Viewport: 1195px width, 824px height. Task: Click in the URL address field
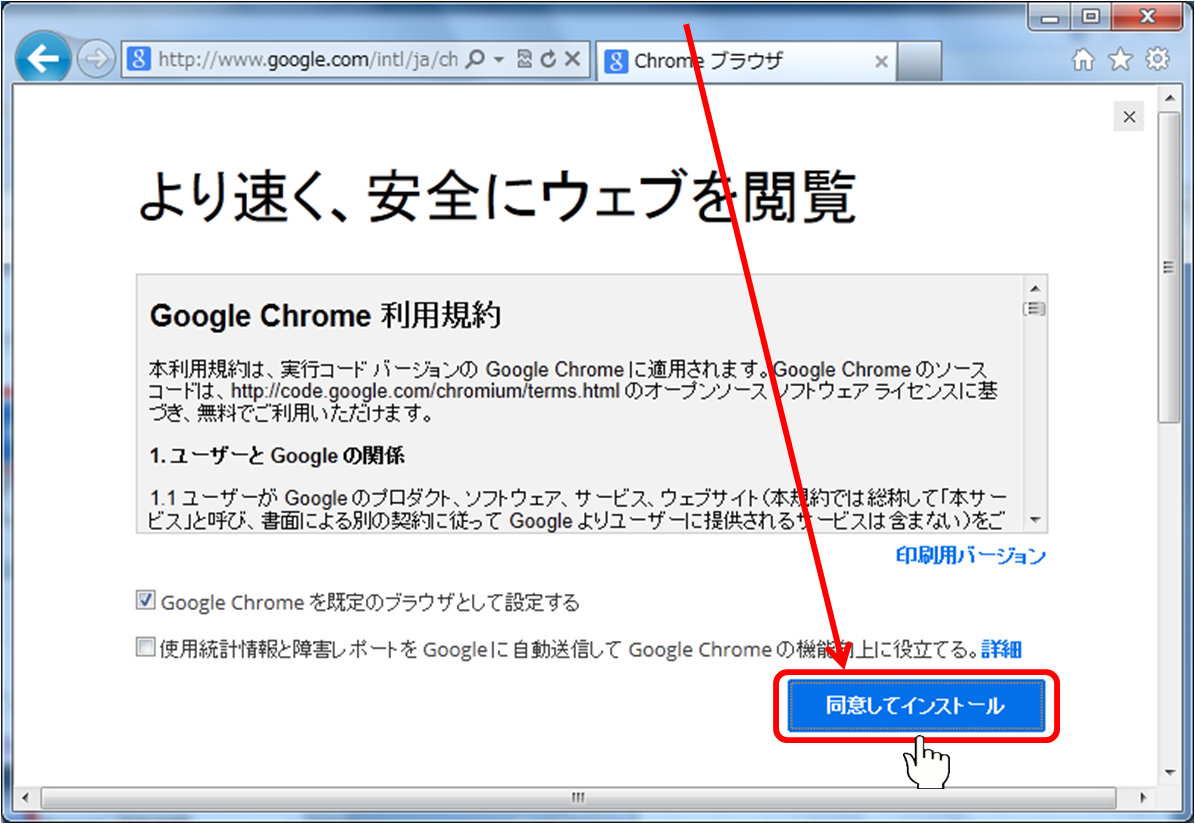(300, 60)
